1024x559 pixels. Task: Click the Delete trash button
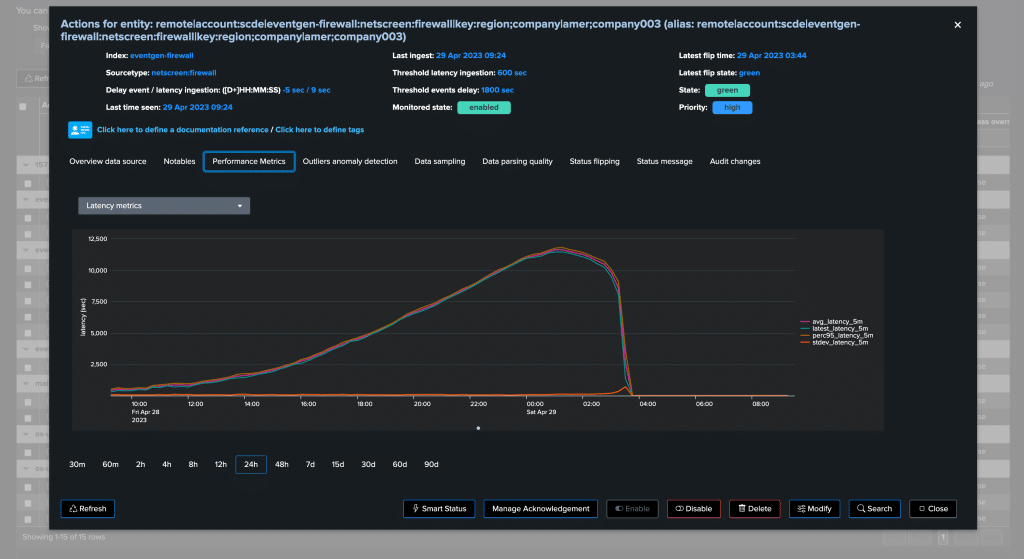tap(754, 508)
